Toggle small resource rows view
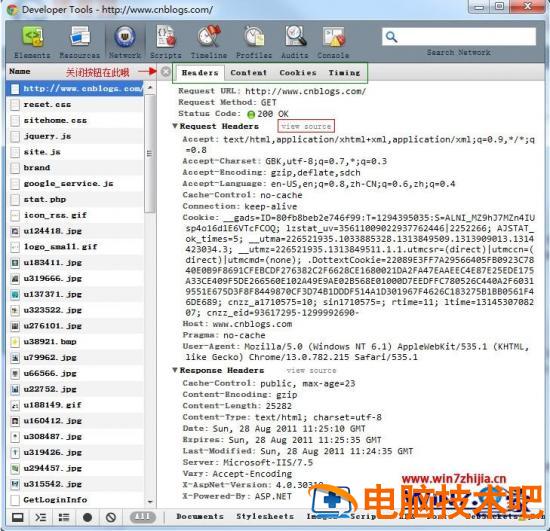 coord(64,517)
